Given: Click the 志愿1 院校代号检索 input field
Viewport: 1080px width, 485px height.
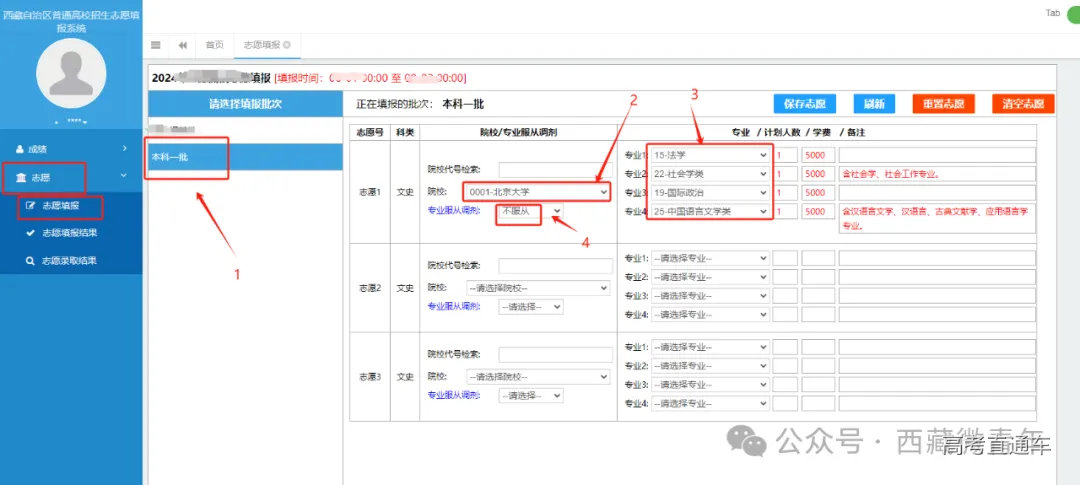Looking at the screenshot, I should (x=554, y=169).
